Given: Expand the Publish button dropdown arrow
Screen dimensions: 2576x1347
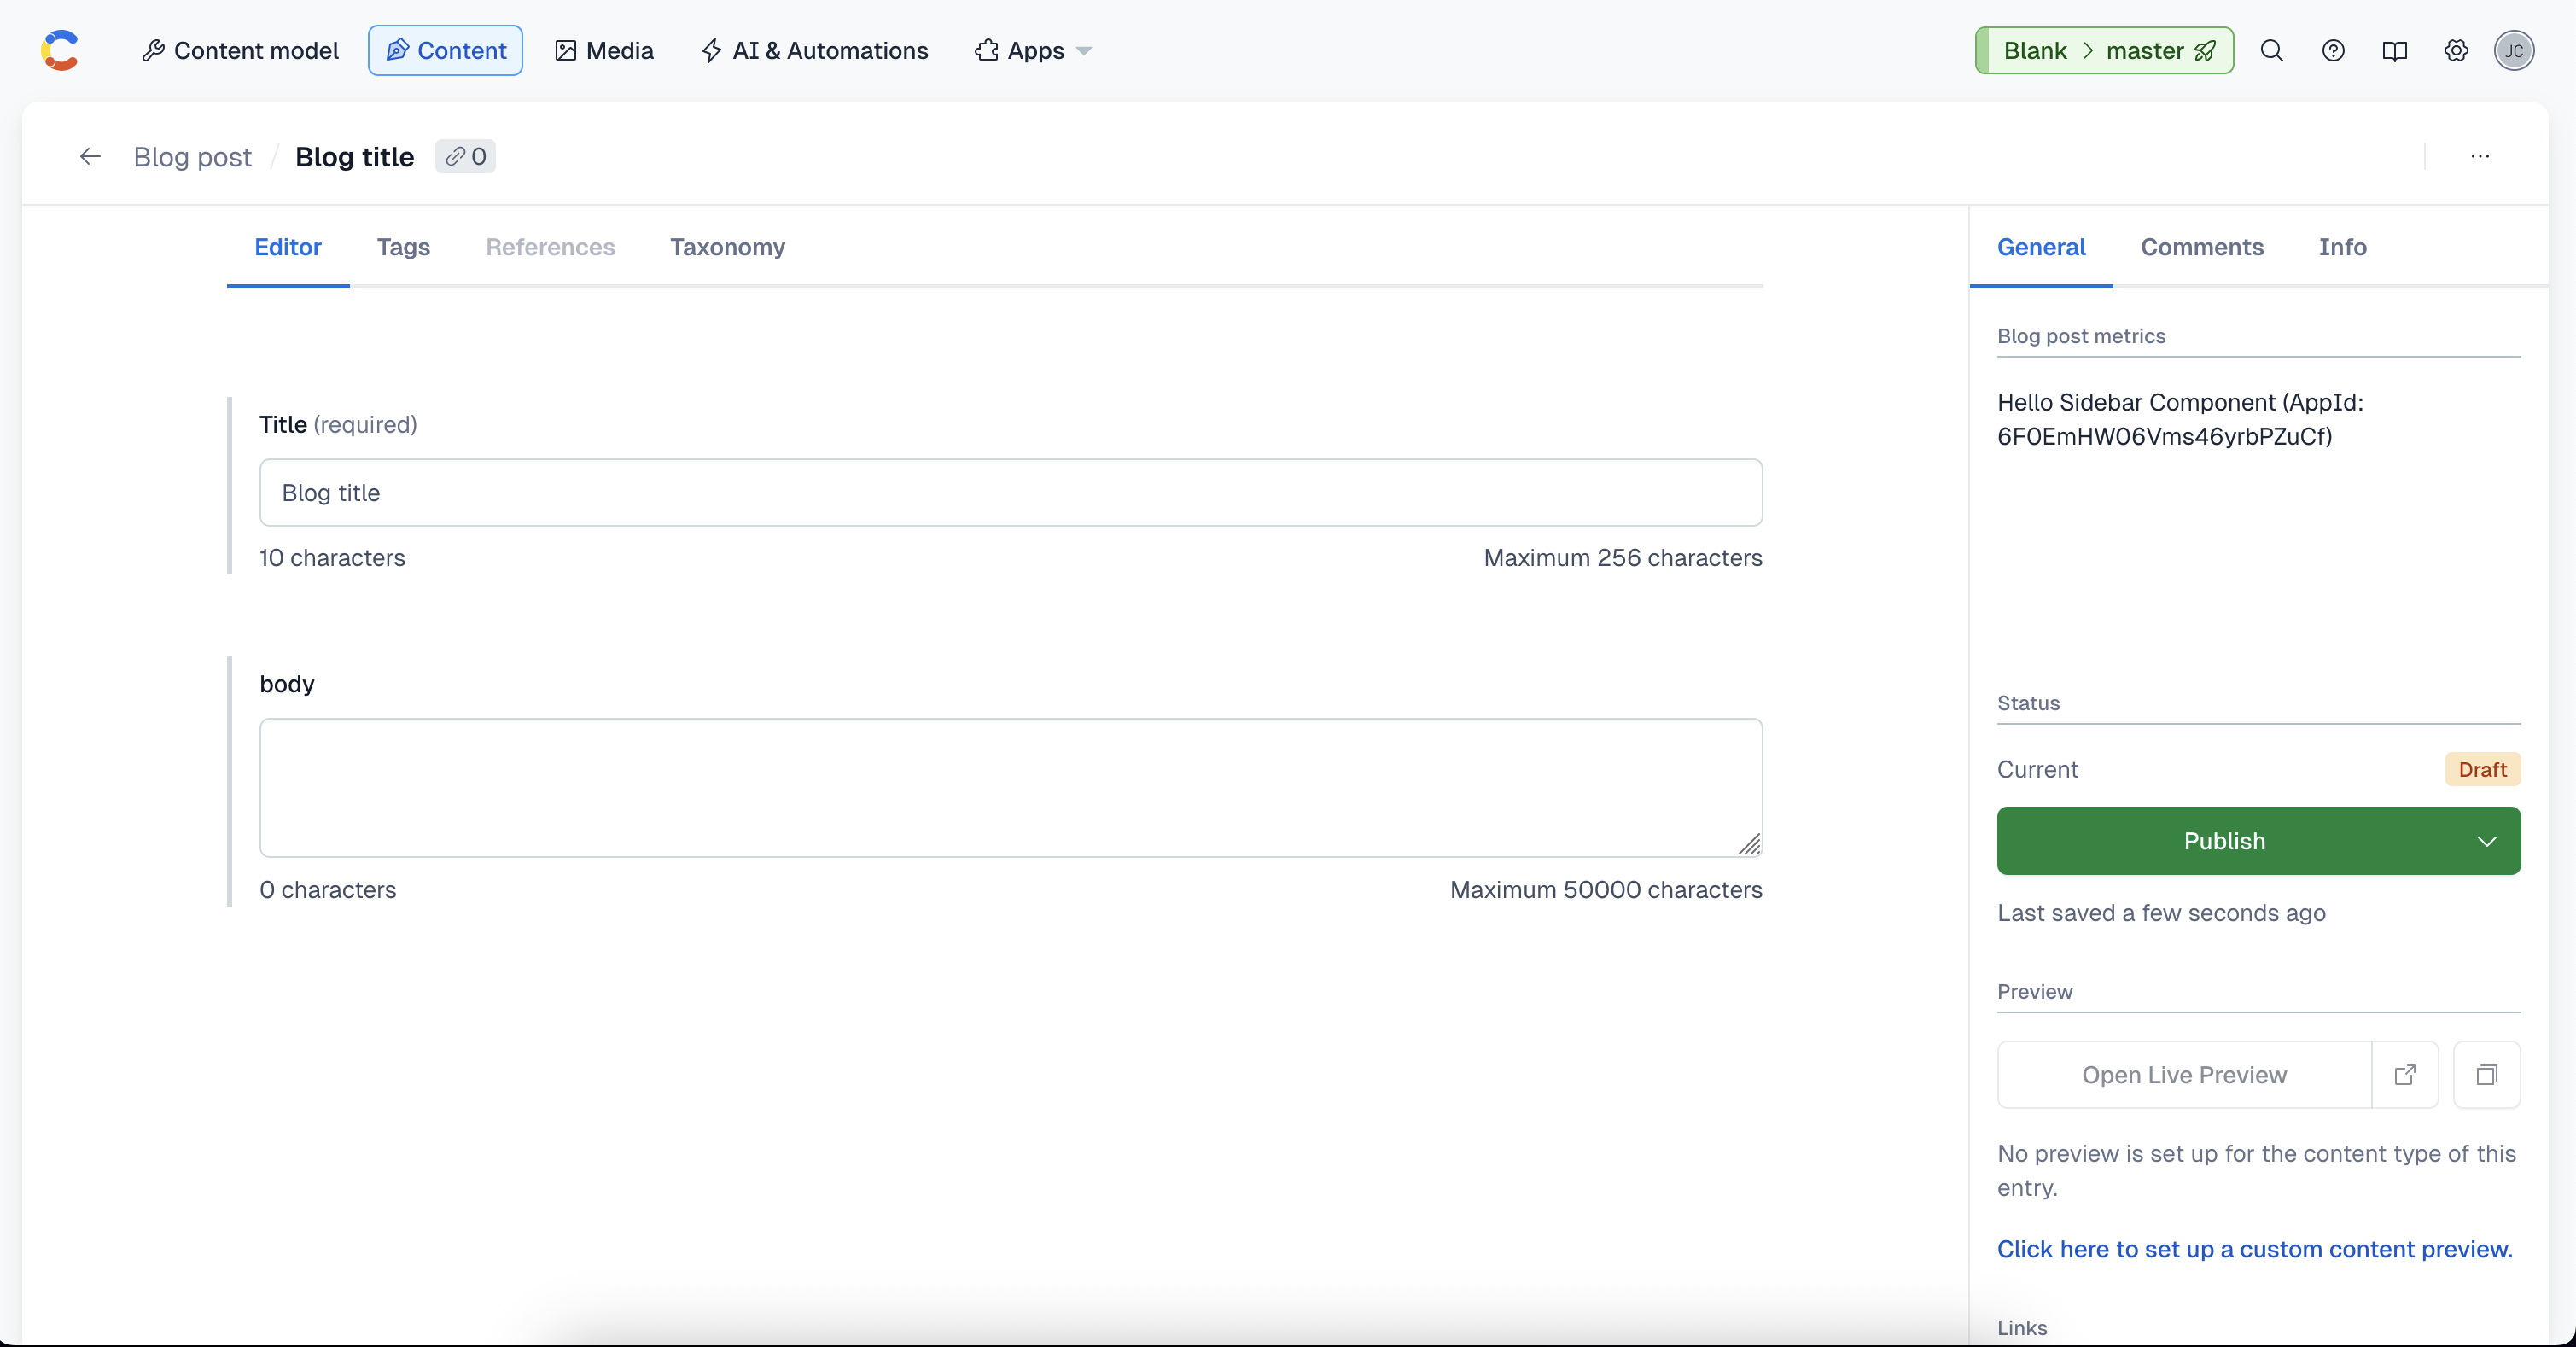Looking at the screenshot, I should 2486,841.
